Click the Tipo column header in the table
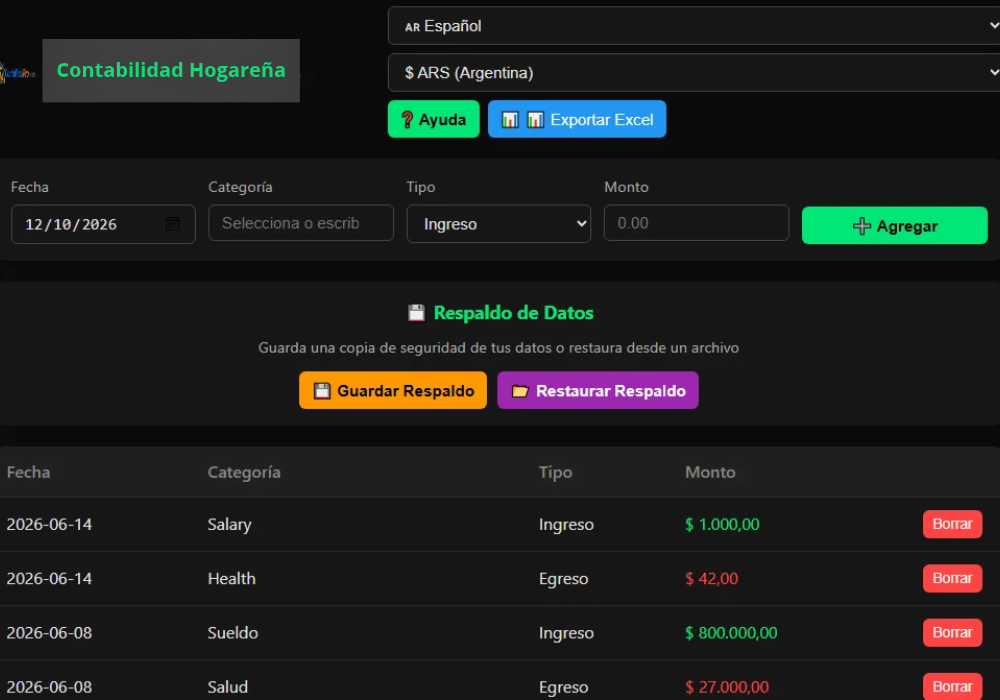Image resolution: width=1000 pixels, height=700 pixels. (555, 472)
